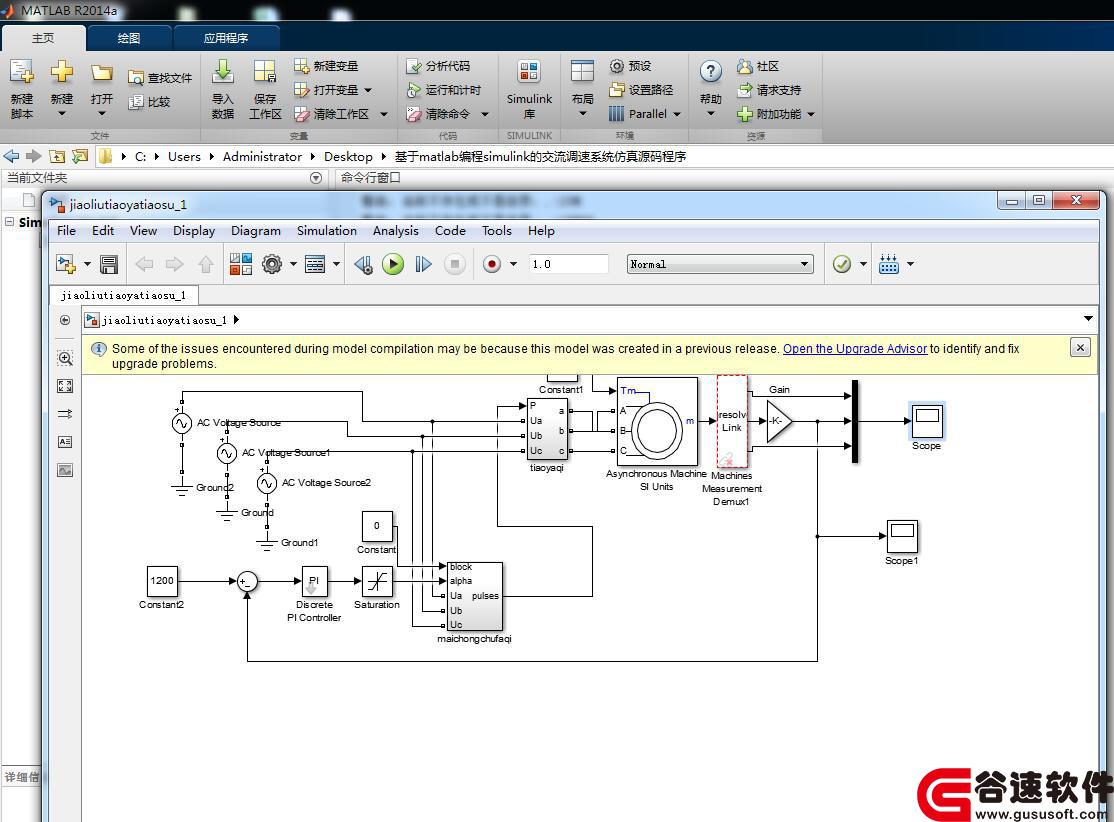Open the Display menu in Simulink
The image size is (1114, 822).
[x=194, y=231]
